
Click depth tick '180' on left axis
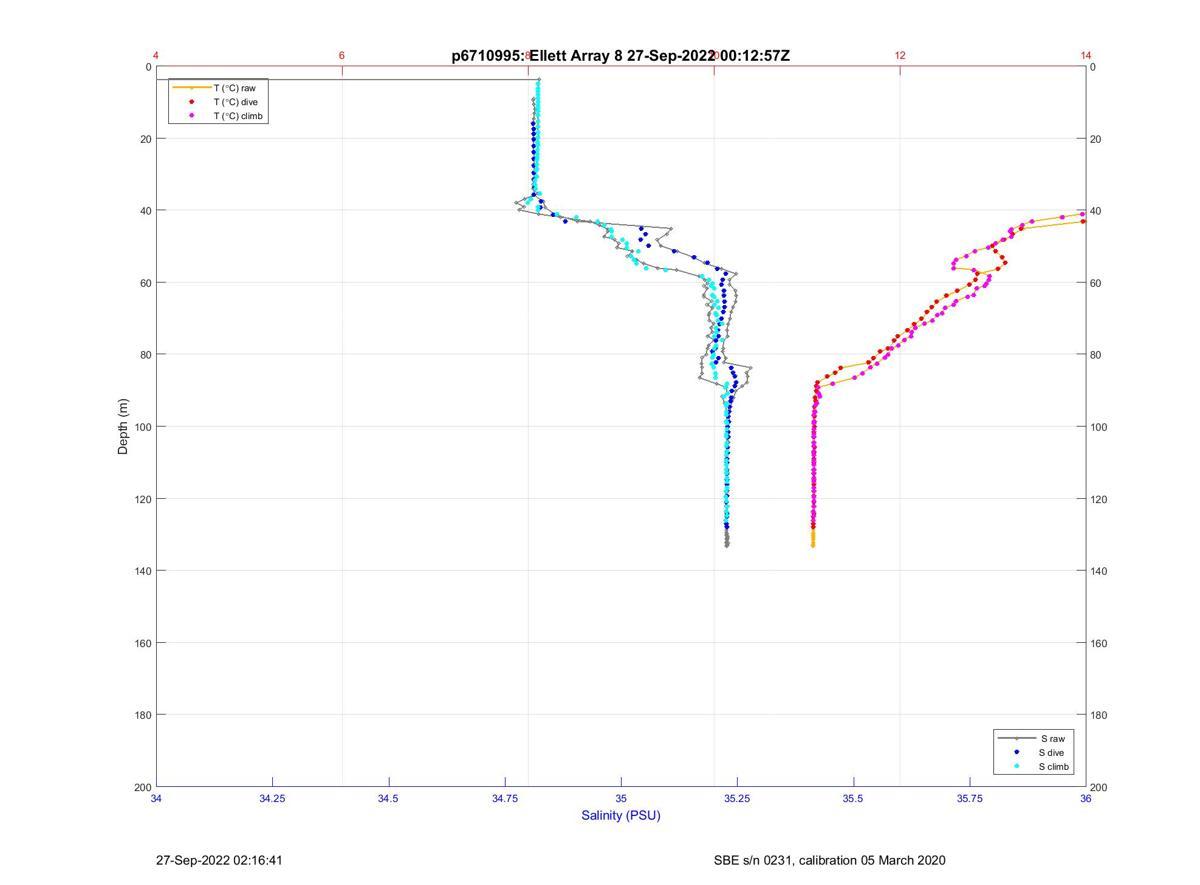[x=142, y=715]
